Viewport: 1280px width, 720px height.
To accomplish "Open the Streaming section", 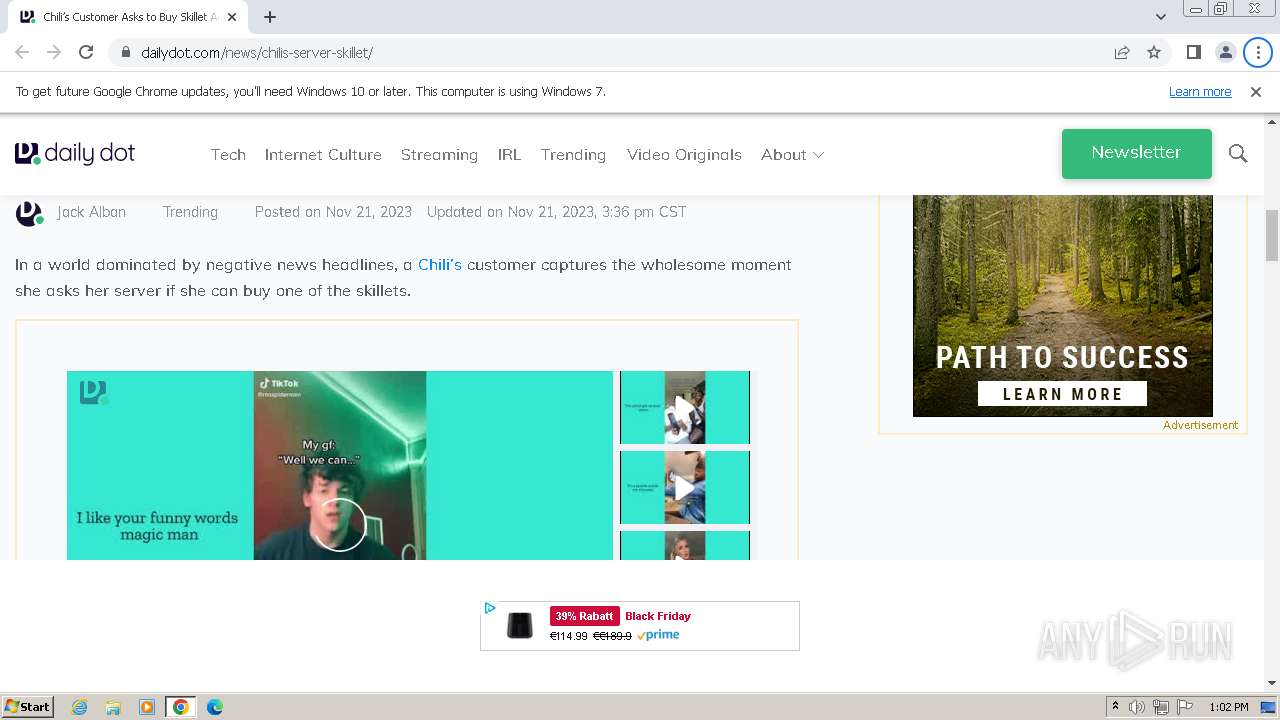I will (x=439, y=154).
